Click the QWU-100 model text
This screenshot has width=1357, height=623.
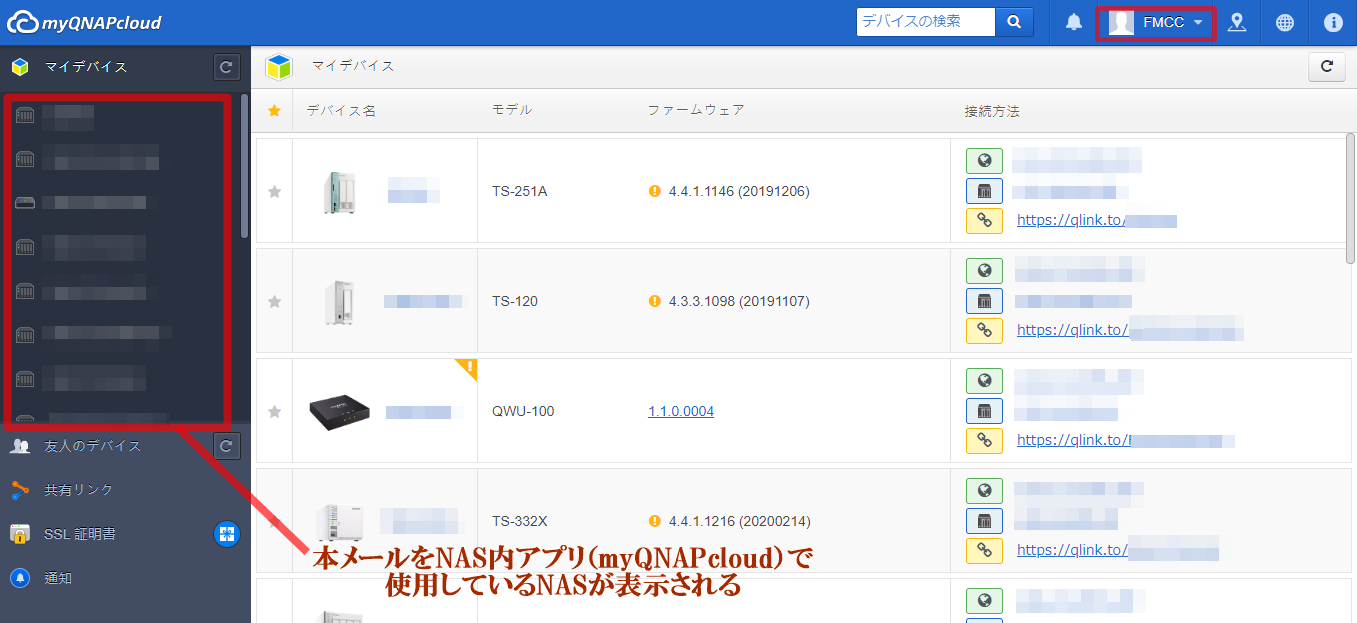click(523, 411)
